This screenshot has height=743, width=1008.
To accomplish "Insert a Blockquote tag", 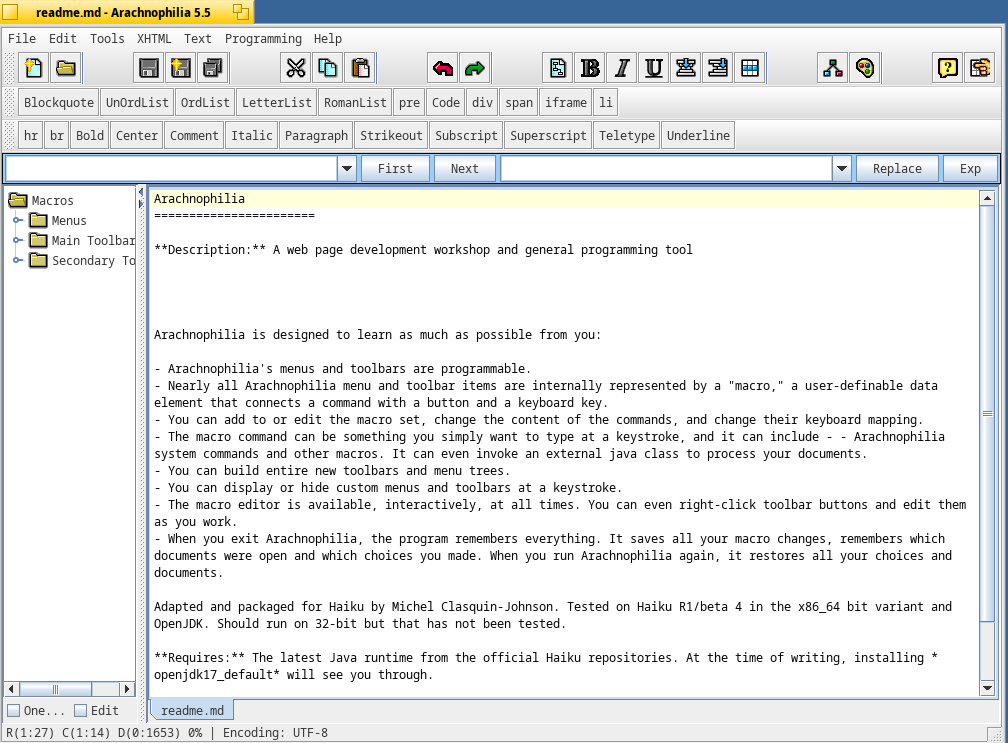I will coord(58,103).
